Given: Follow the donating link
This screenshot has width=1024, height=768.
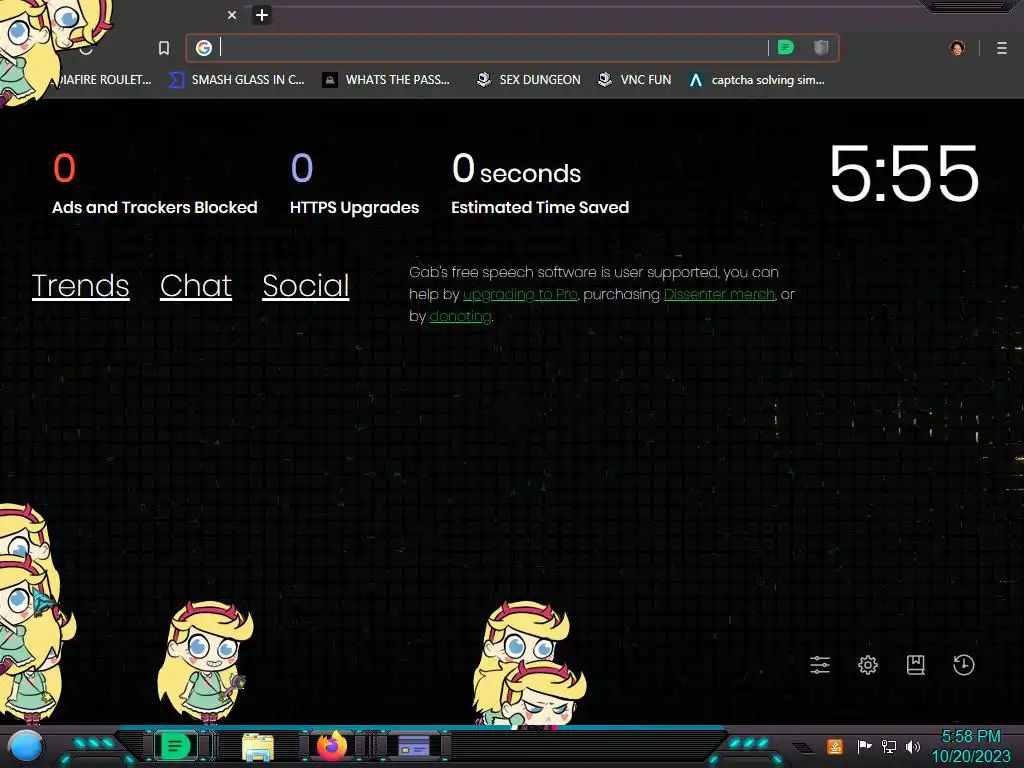Looking at the screenshot, I should pyautogui.click(x=460, y=317).
